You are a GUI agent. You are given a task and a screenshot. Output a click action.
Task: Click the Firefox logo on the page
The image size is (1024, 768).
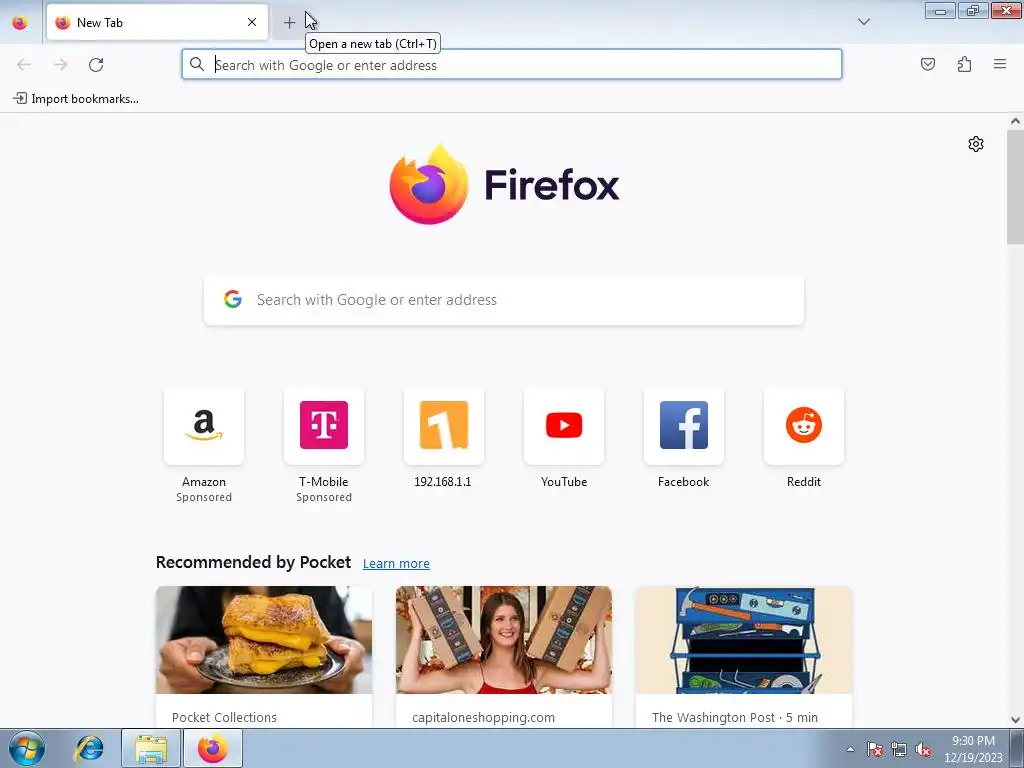(504, 185)
